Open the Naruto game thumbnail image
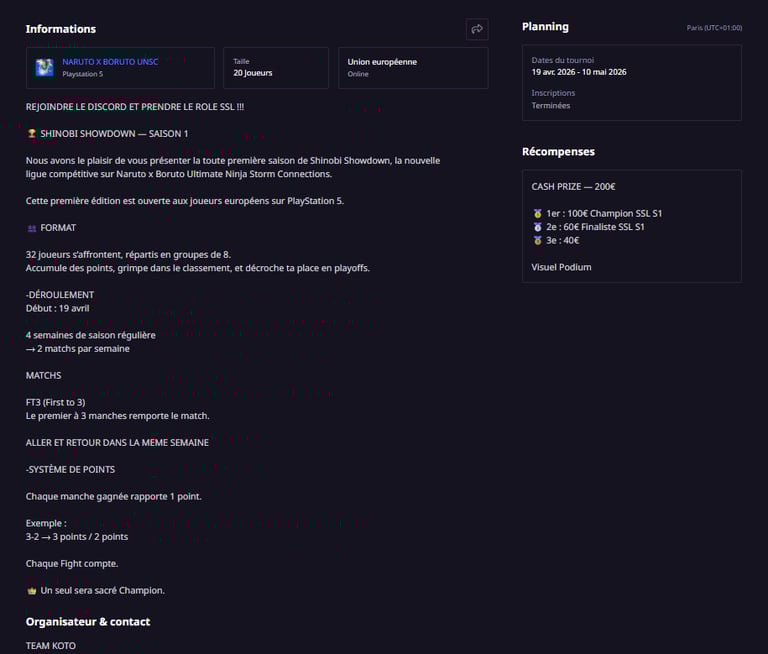The height and width of the screenshot is (654, 768). coord(45,68)
